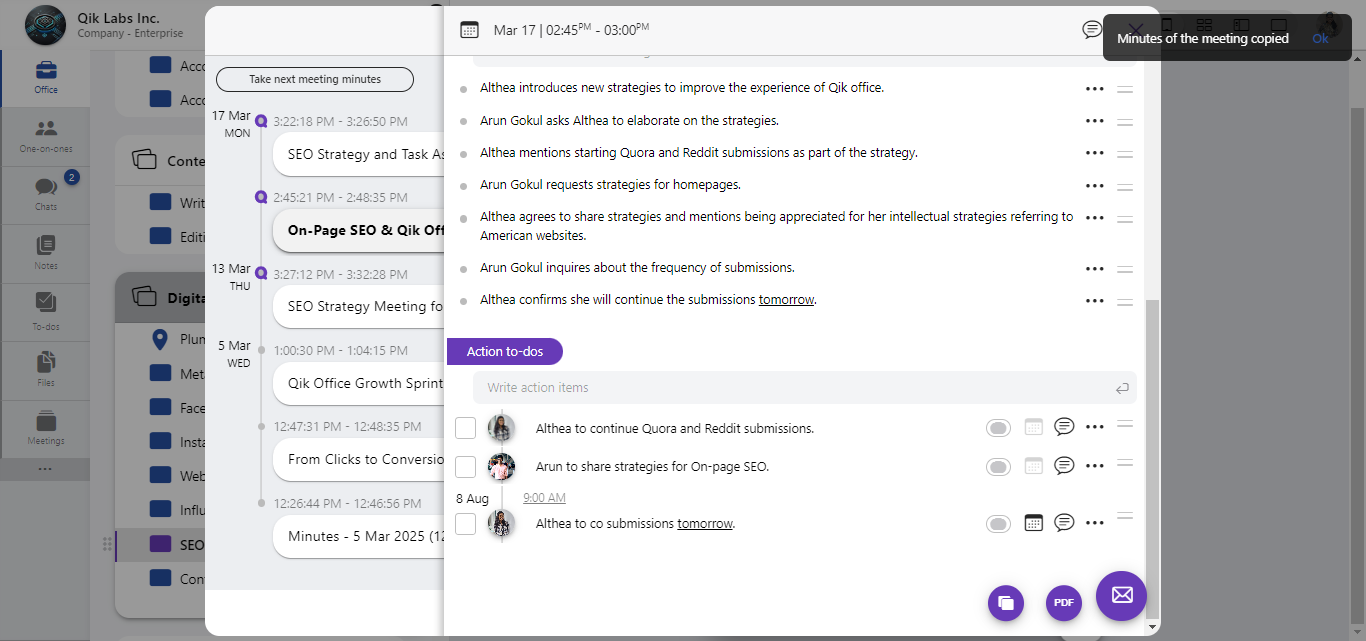The height and width of the screenshot is (641, 1366).
Task: Open Chats in the left sidebar
Action: 46,191
